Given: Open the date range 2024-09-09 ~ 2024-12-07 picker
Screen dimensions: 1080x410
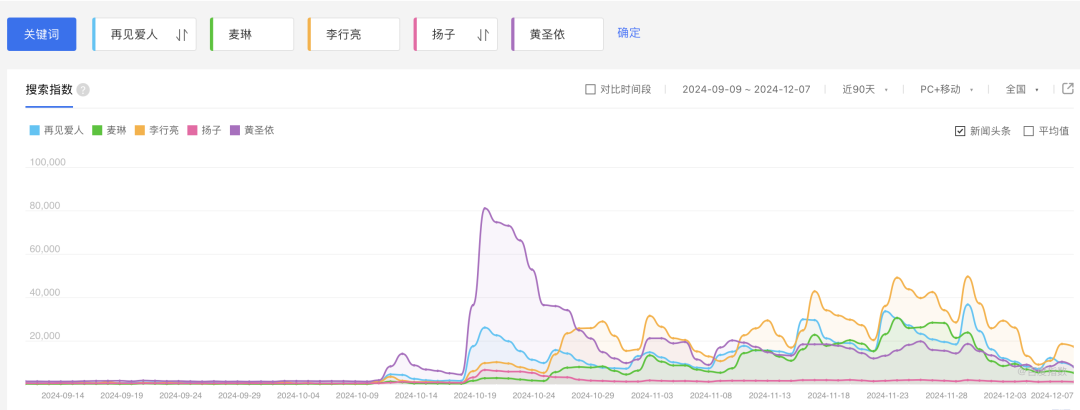Looking at the screenshot, I should click(x=746, y=89).
